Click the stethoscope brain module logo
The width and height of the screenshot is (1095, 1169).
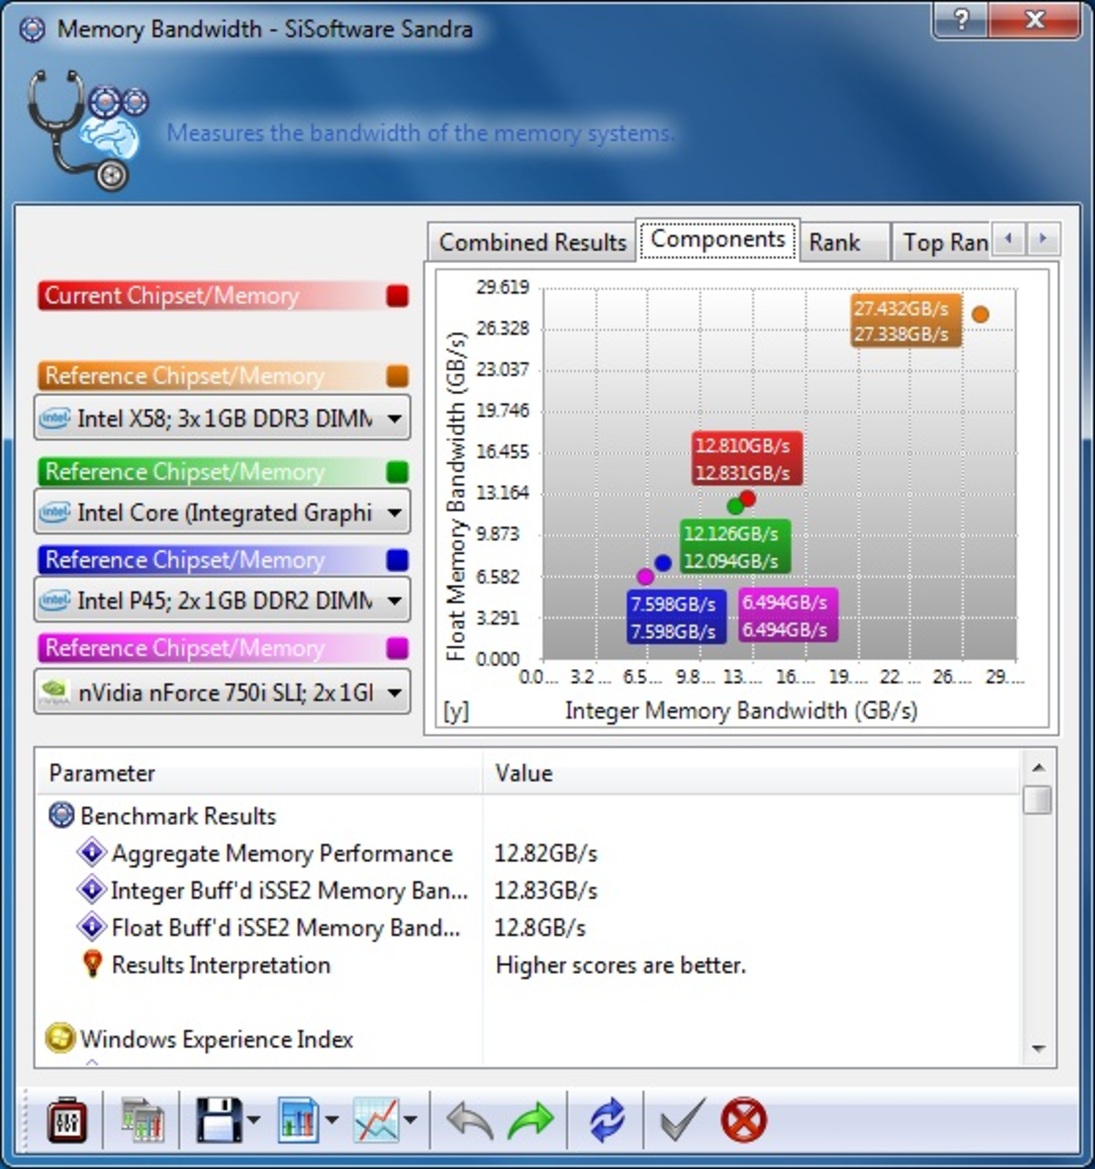coord(88,129)
